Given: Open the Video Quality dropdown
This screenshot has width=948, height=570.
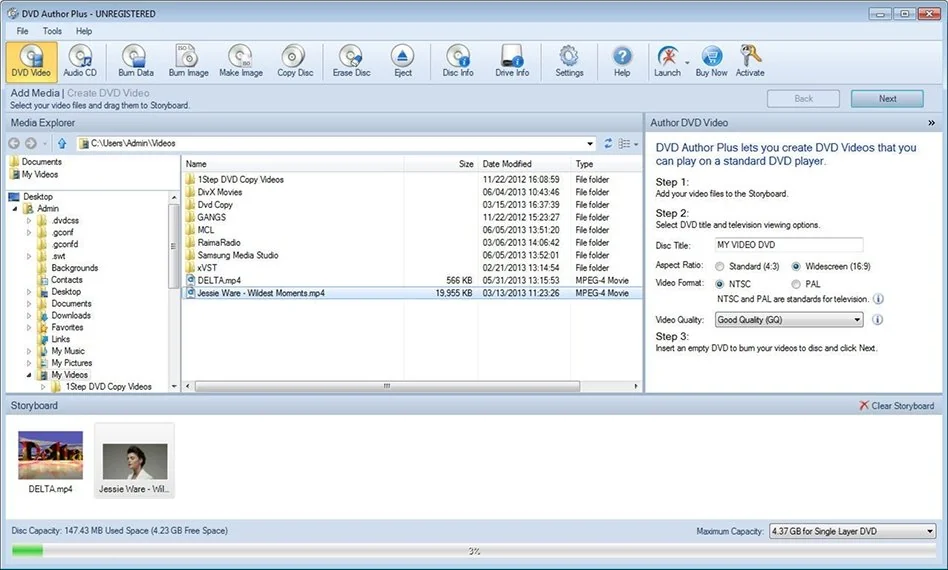Looking at the screenshot, I should click(x=788, y=320).
